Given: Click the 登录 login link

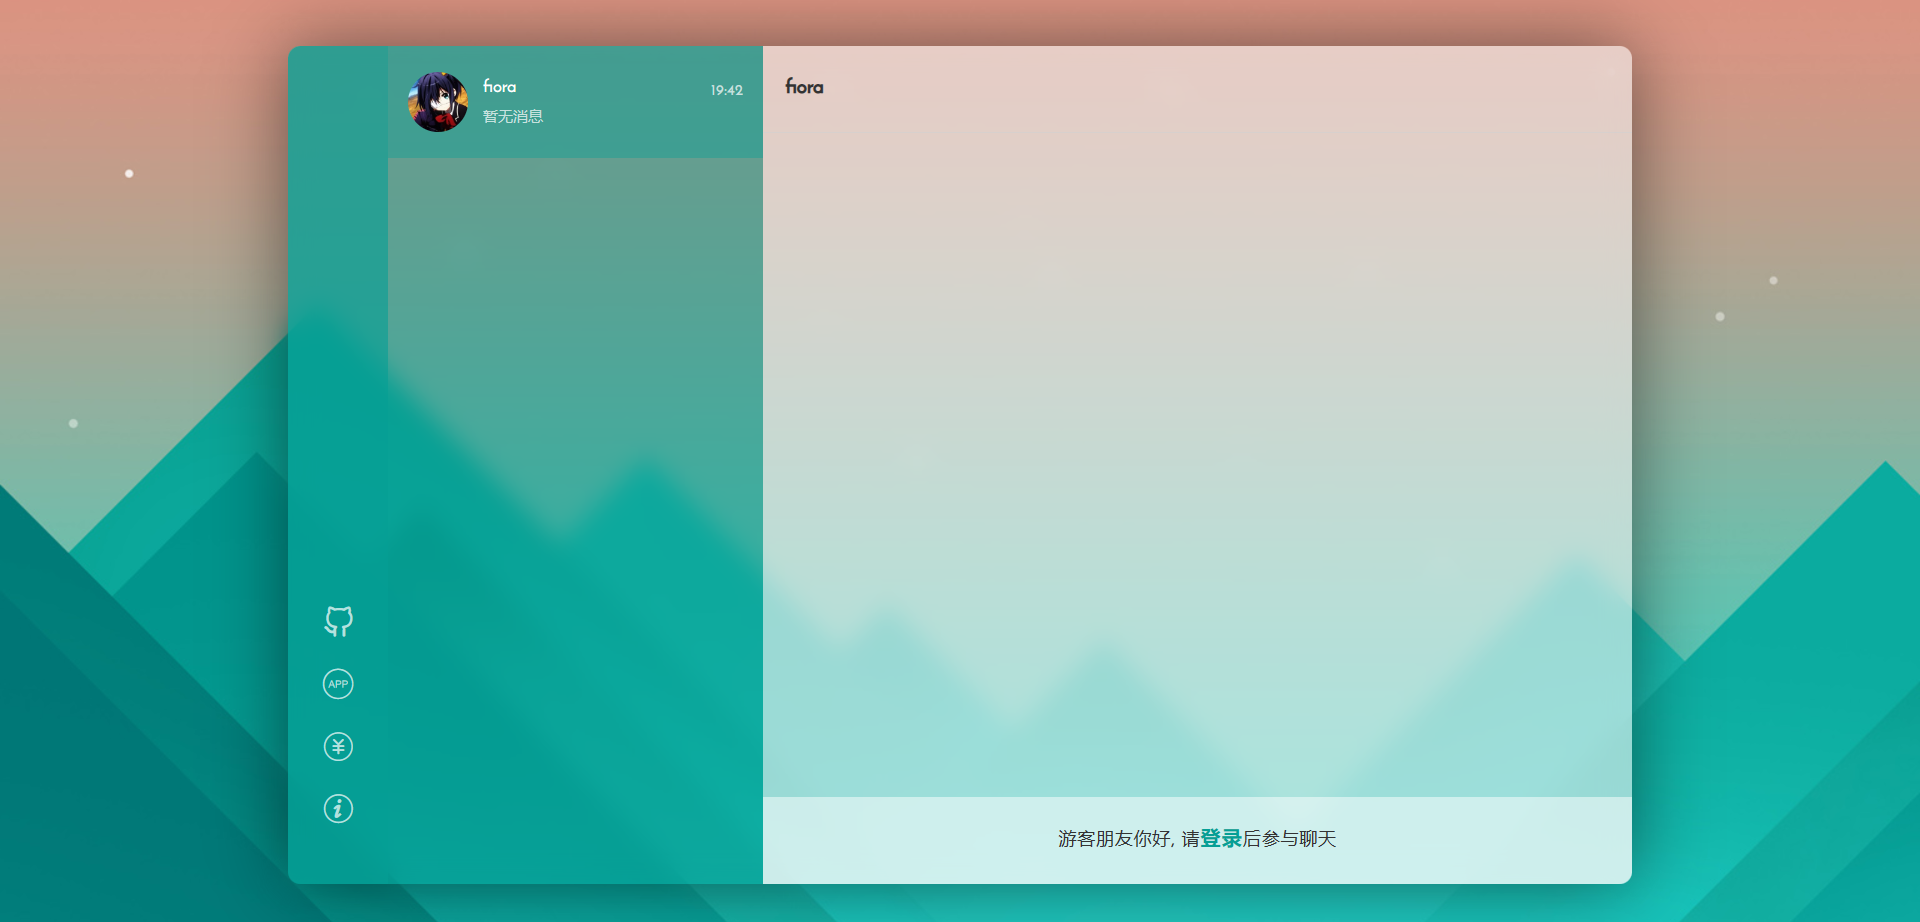Looking at the screenshot, I should [1220, 839].
